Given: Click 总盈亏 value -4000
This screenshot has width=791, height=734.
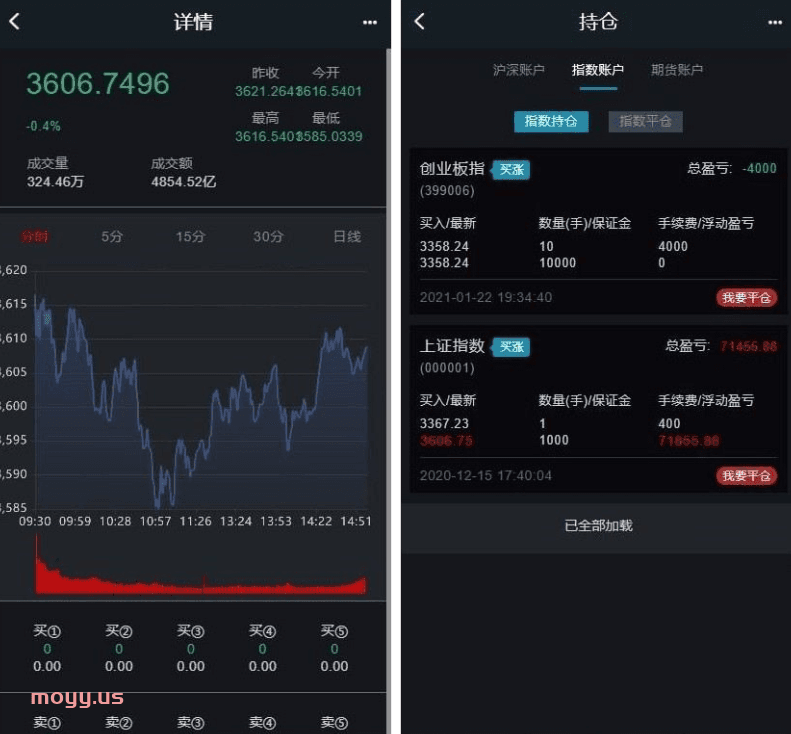Looking at the screenshot, I should pos(759,168).
